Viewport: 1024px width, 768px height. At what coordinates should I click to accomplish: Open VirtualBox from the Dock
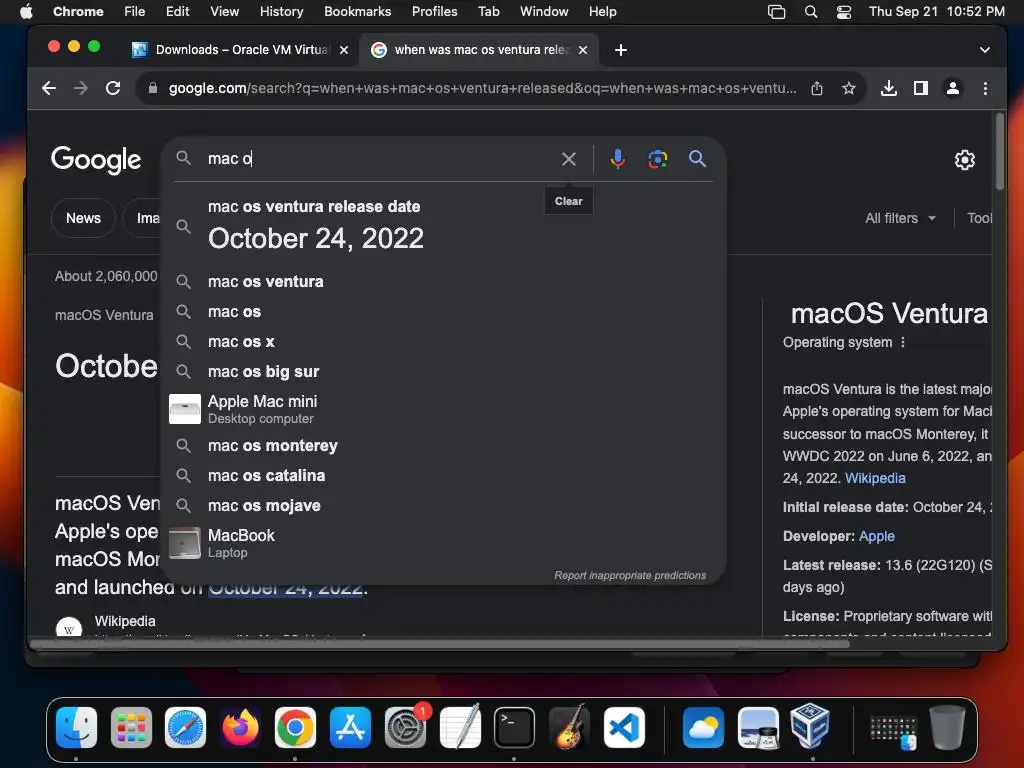pyautogui.click(x=810, y=726)
